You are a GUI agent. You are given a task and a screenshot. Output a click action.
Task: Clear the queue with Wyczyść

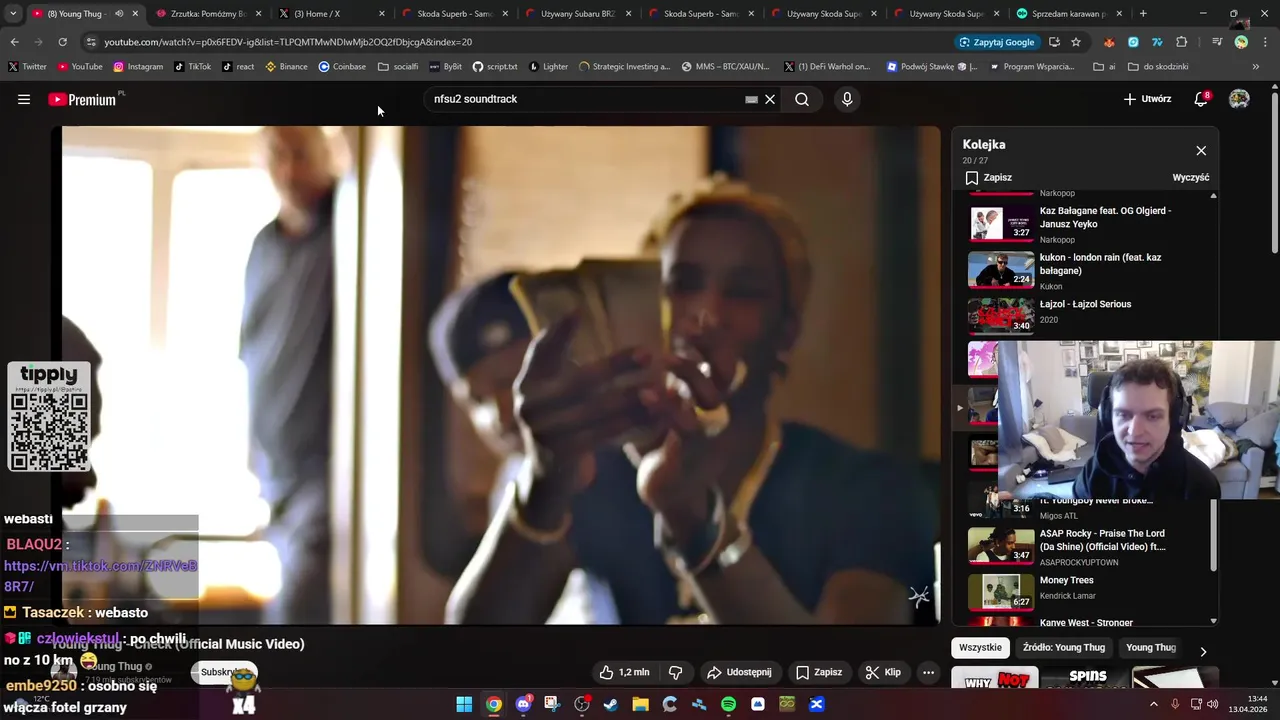tap(1190, 177)
